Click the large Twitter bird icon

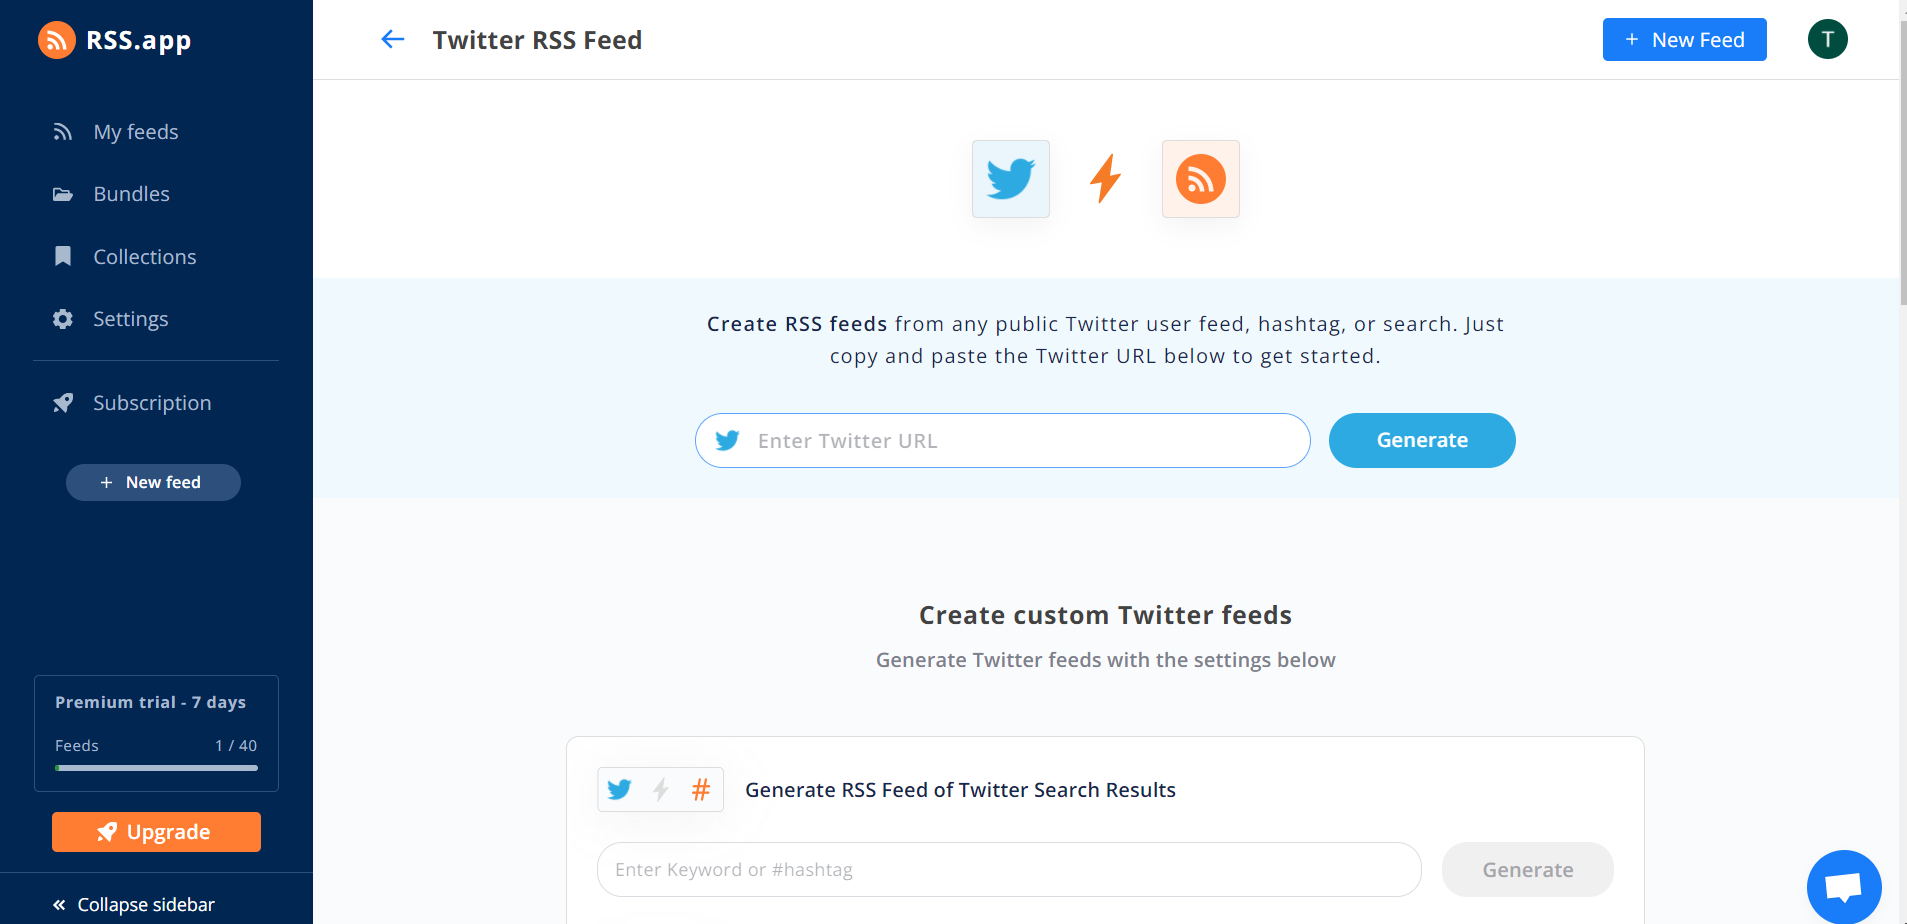point(1011,179)
